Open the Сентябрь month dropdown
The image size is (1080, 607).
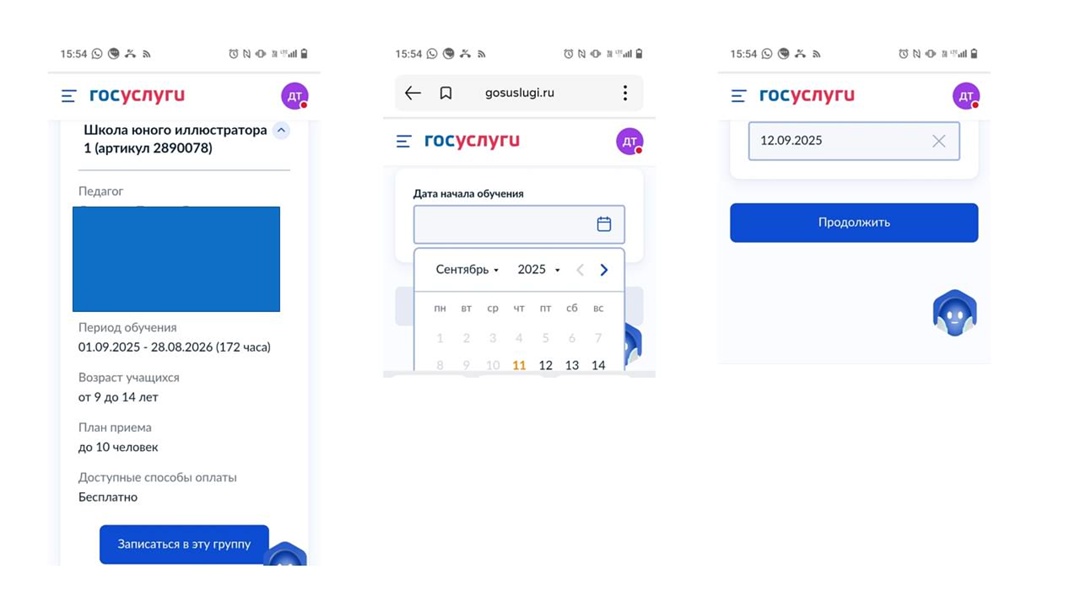tap(467, 269)
